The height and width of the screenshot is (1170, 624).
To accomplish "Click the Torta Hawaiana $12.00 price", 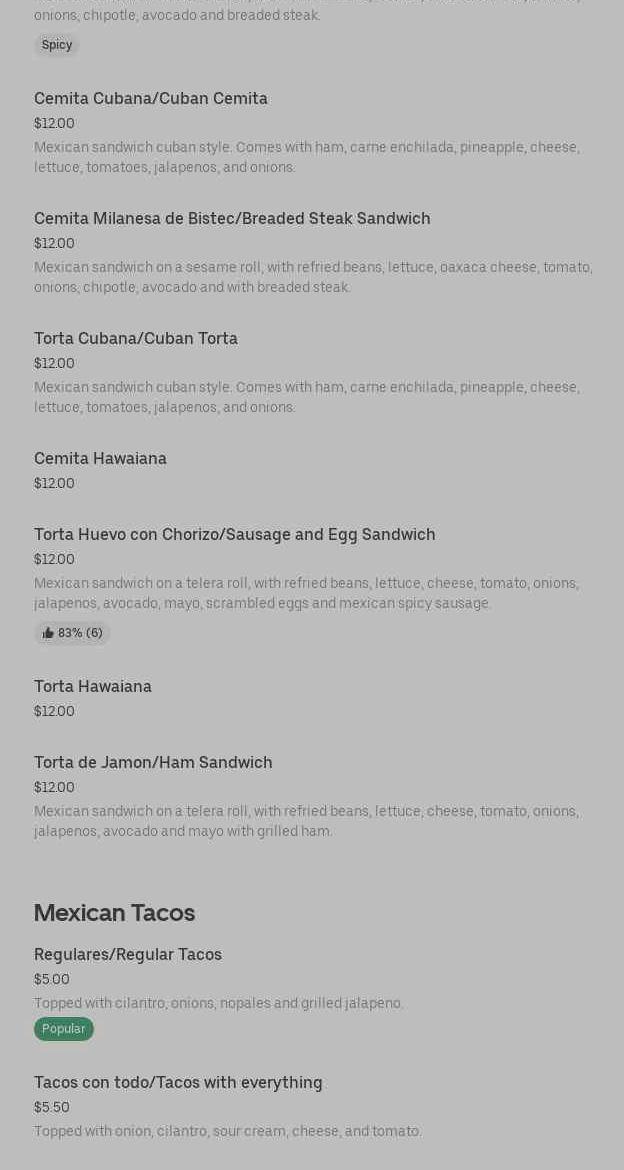I will (x=54, y=711).
